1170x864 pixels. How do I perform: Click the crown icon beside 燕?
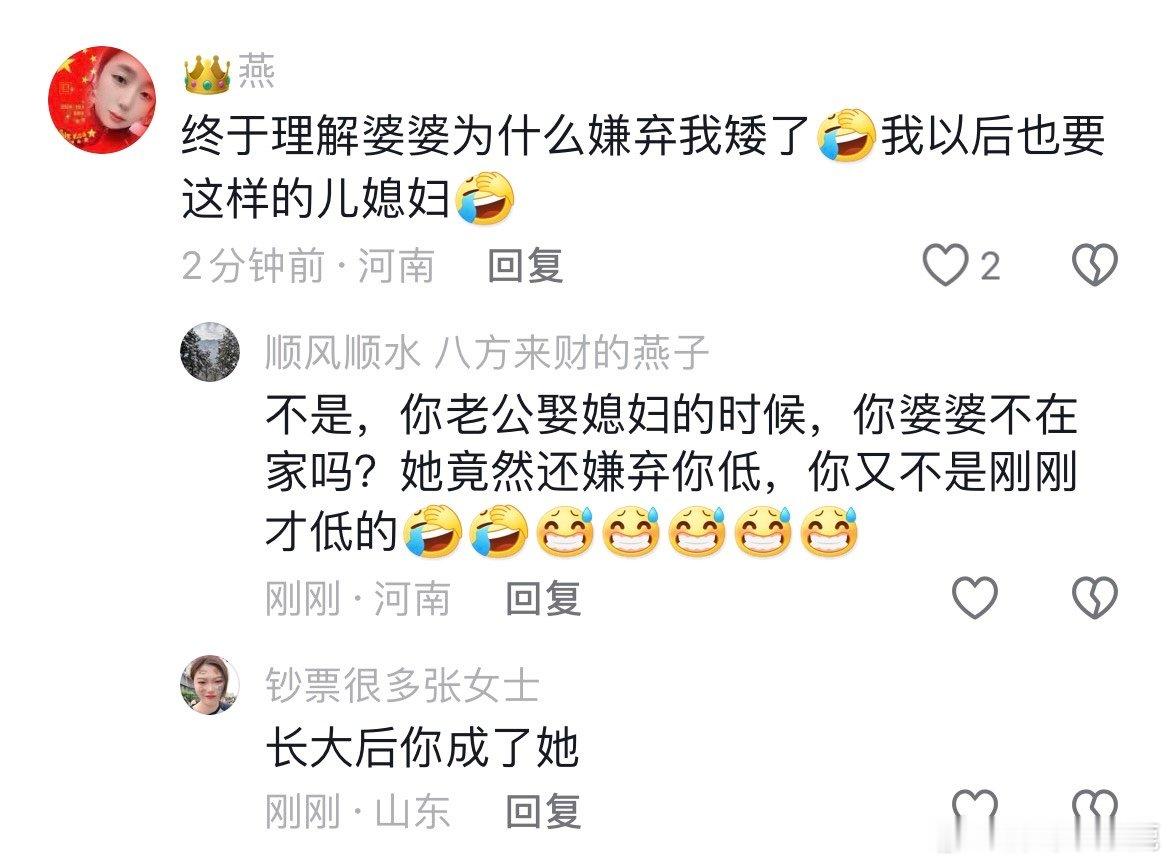pos(207,73)
